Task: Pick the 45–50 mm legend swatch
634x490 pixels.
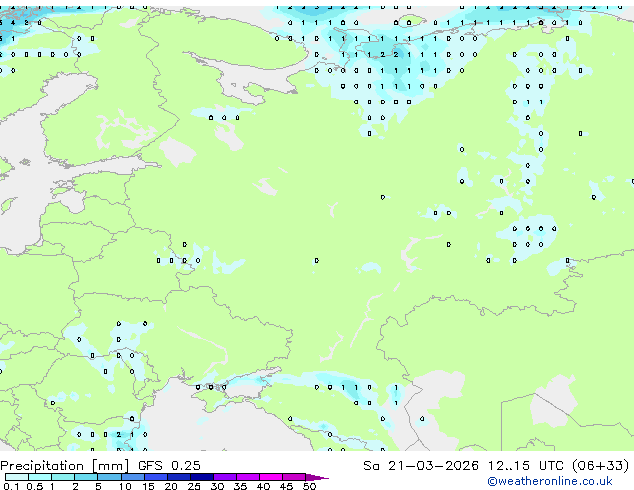Action: pyautogui.click(x=294, y=477)
